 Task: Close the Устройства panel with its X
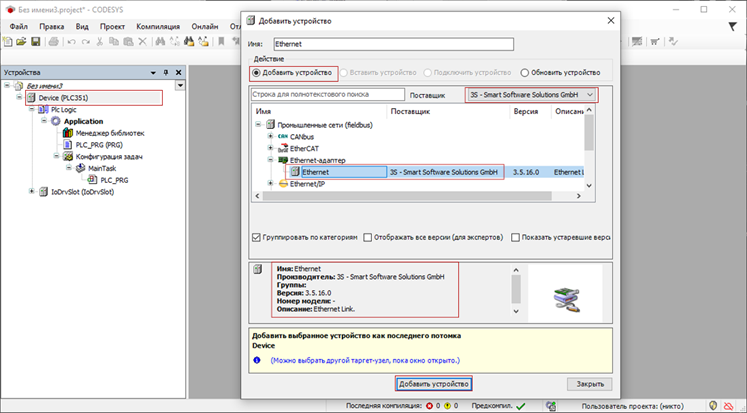point(179,72)
